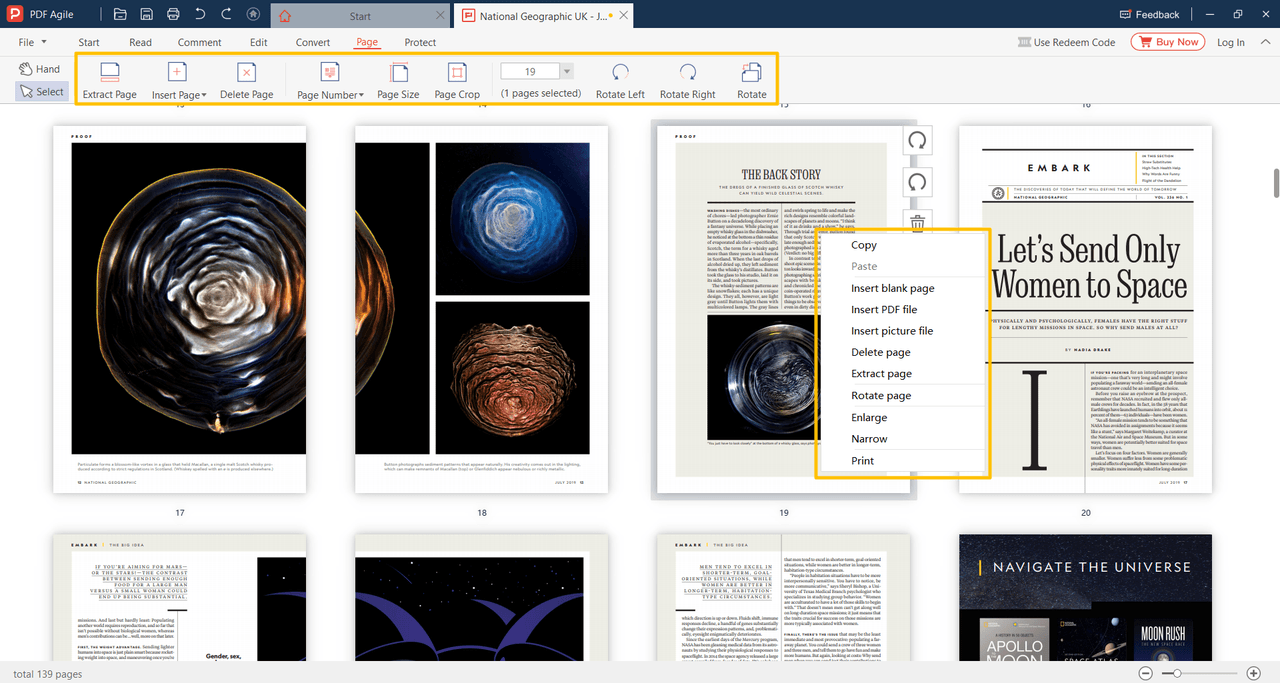The width and height of the screenshot is (1280, 683).
Task: Select the Page Size tool
Action: coord(397,80)
